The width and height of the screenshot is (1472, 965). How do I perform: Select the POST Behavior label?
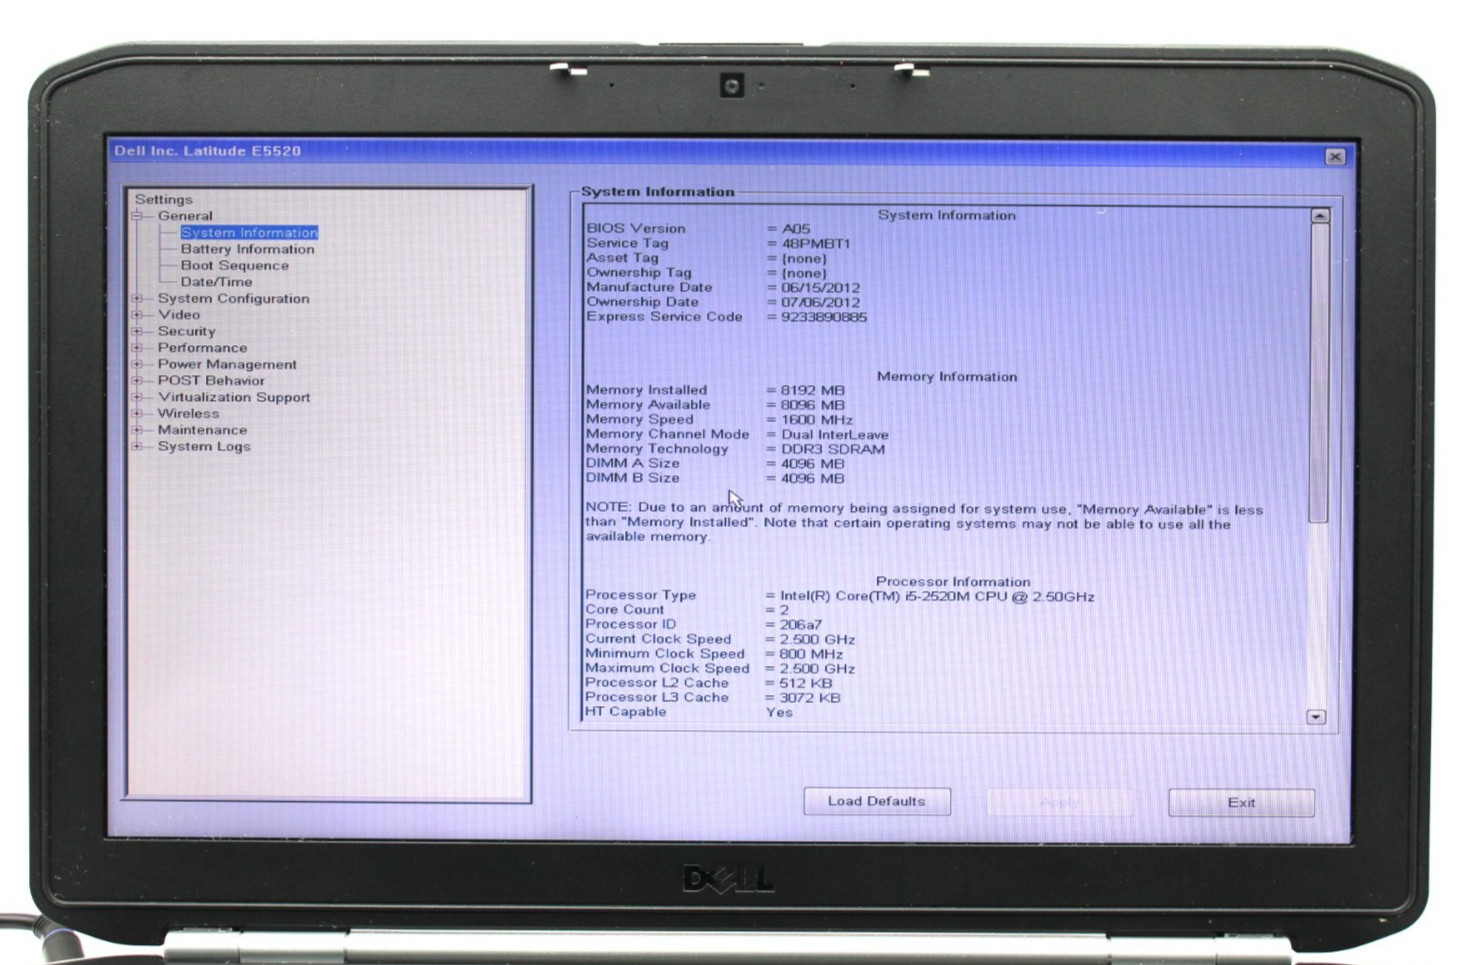(211, 380)
